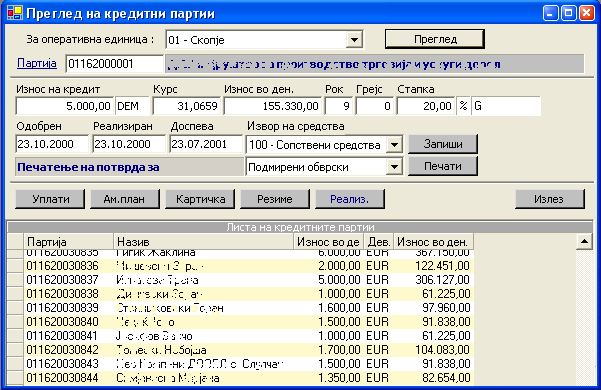Click the Грејс field
The width and height of the screenshot is (601, 390).
pyautogui.click(x=374, y=106)
